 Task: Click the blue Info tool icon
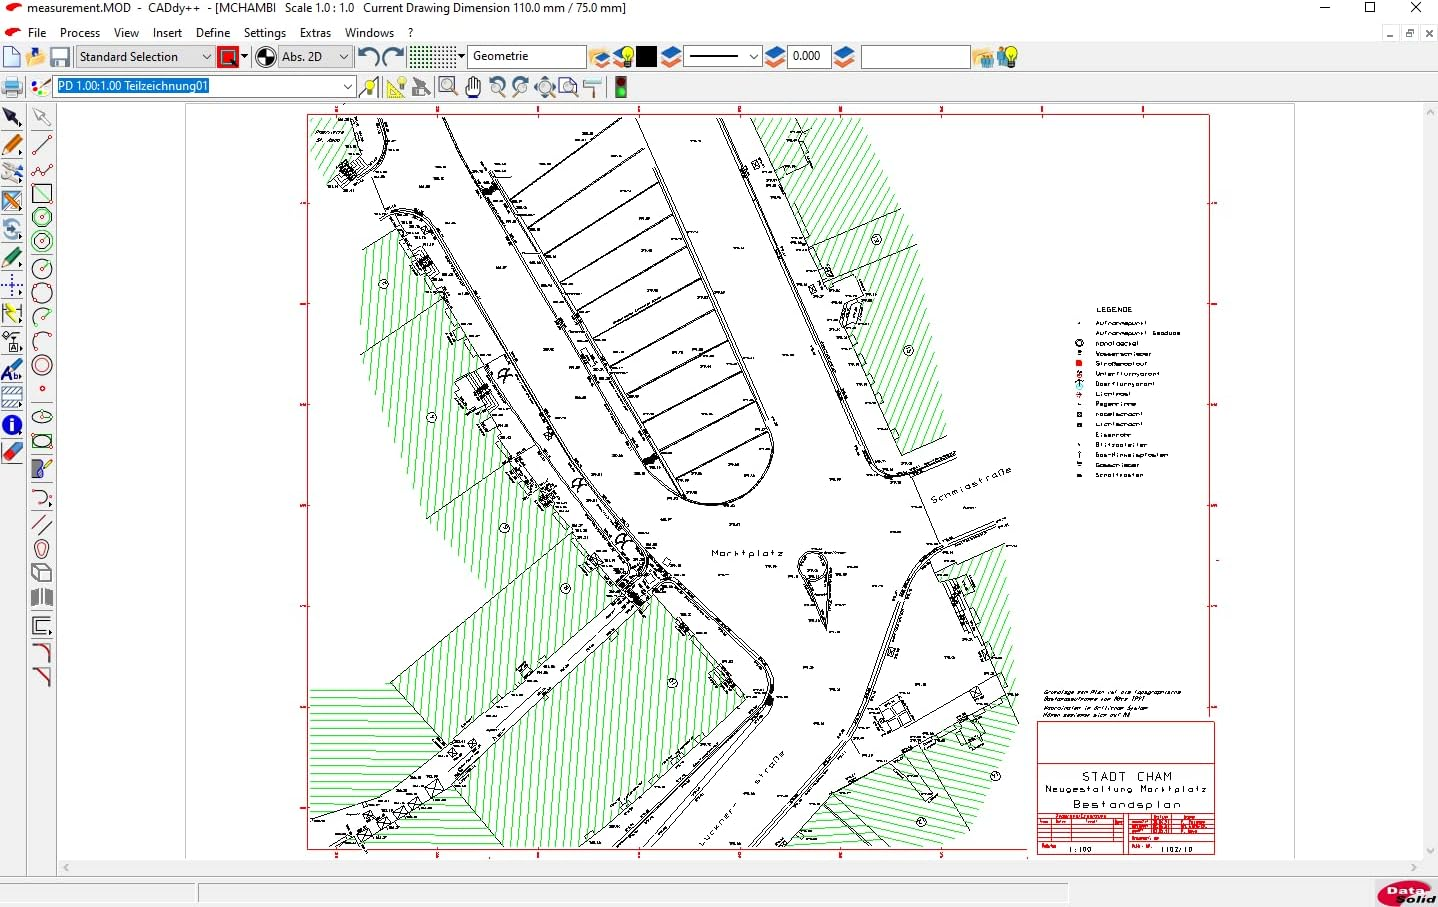[x=13, y=425]
